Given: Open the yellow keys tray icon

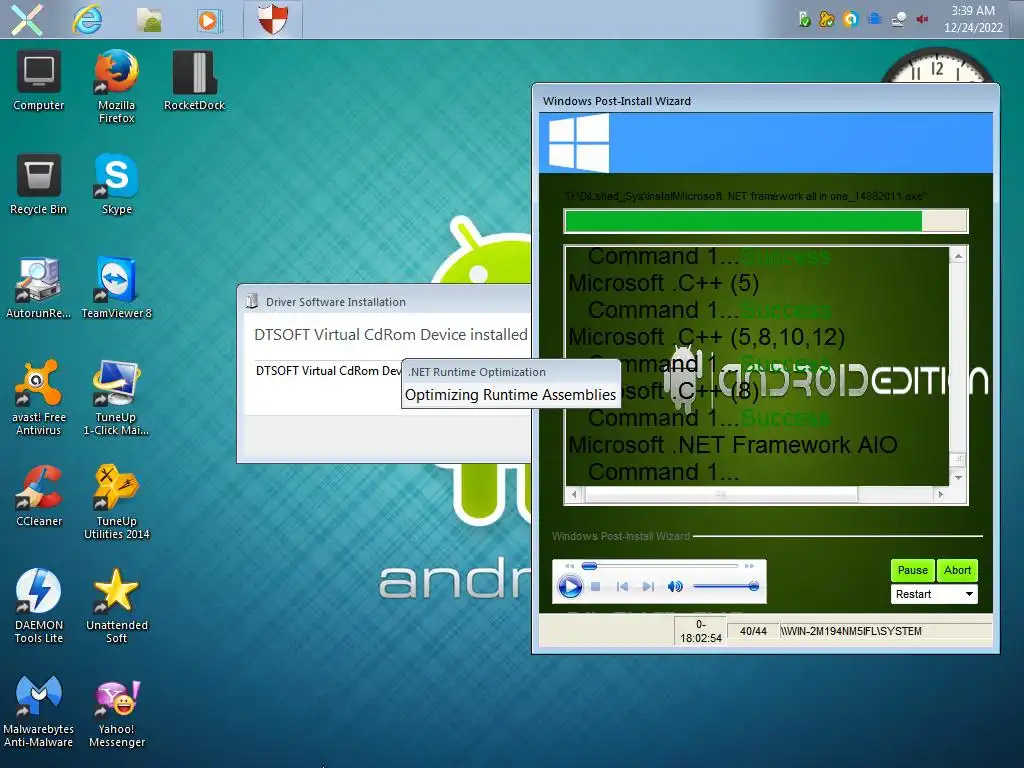Looking at the screenshot, I should [x=827, y=19].
